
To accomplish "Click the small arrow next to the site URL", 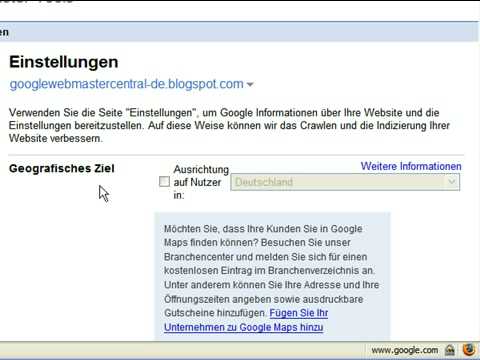I will click(250, 85).
